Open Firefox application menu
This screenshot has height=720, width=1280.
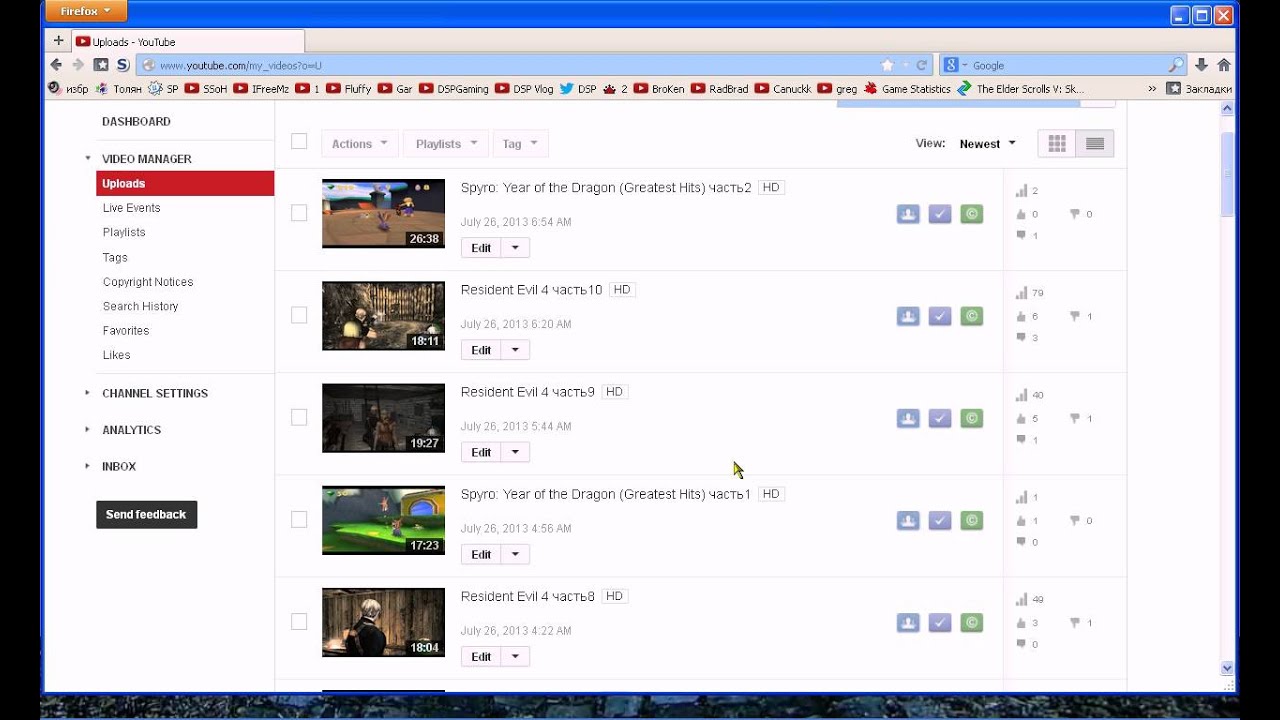tap(86, 12)
